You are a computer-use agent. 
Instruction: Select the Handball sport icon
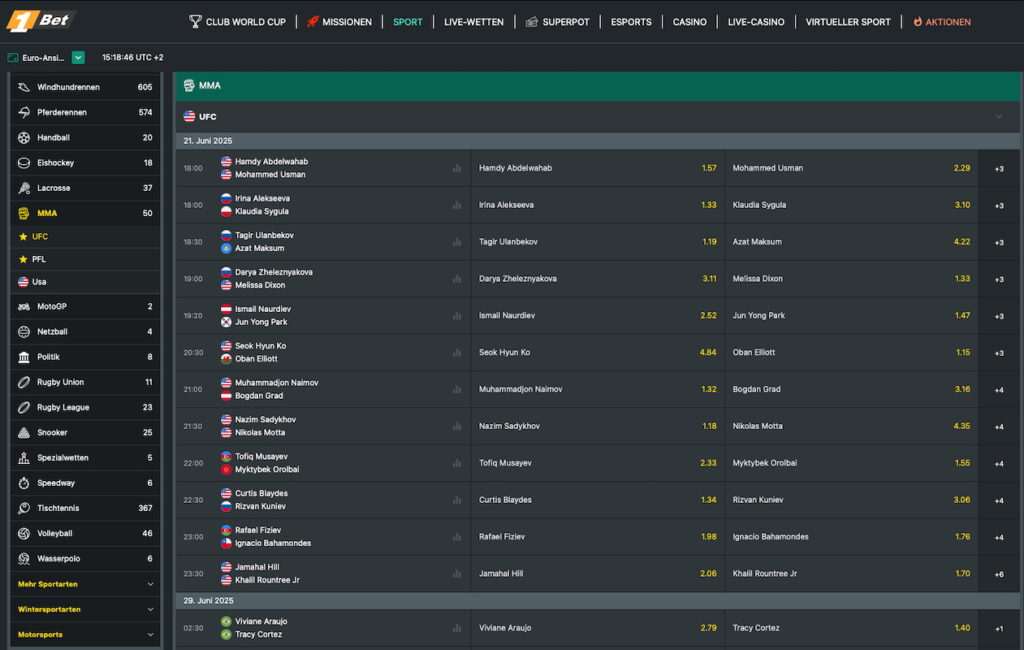pos(24,138)
